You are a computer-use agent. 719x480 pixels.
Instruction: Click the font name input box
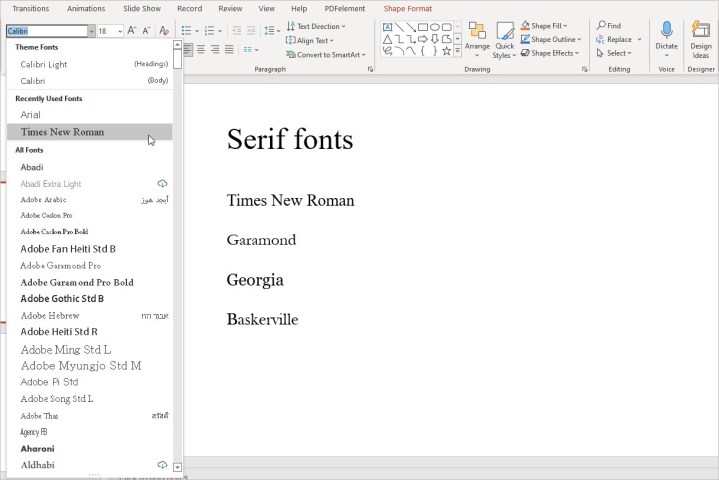pyautogui.click(x=46, y=31)
